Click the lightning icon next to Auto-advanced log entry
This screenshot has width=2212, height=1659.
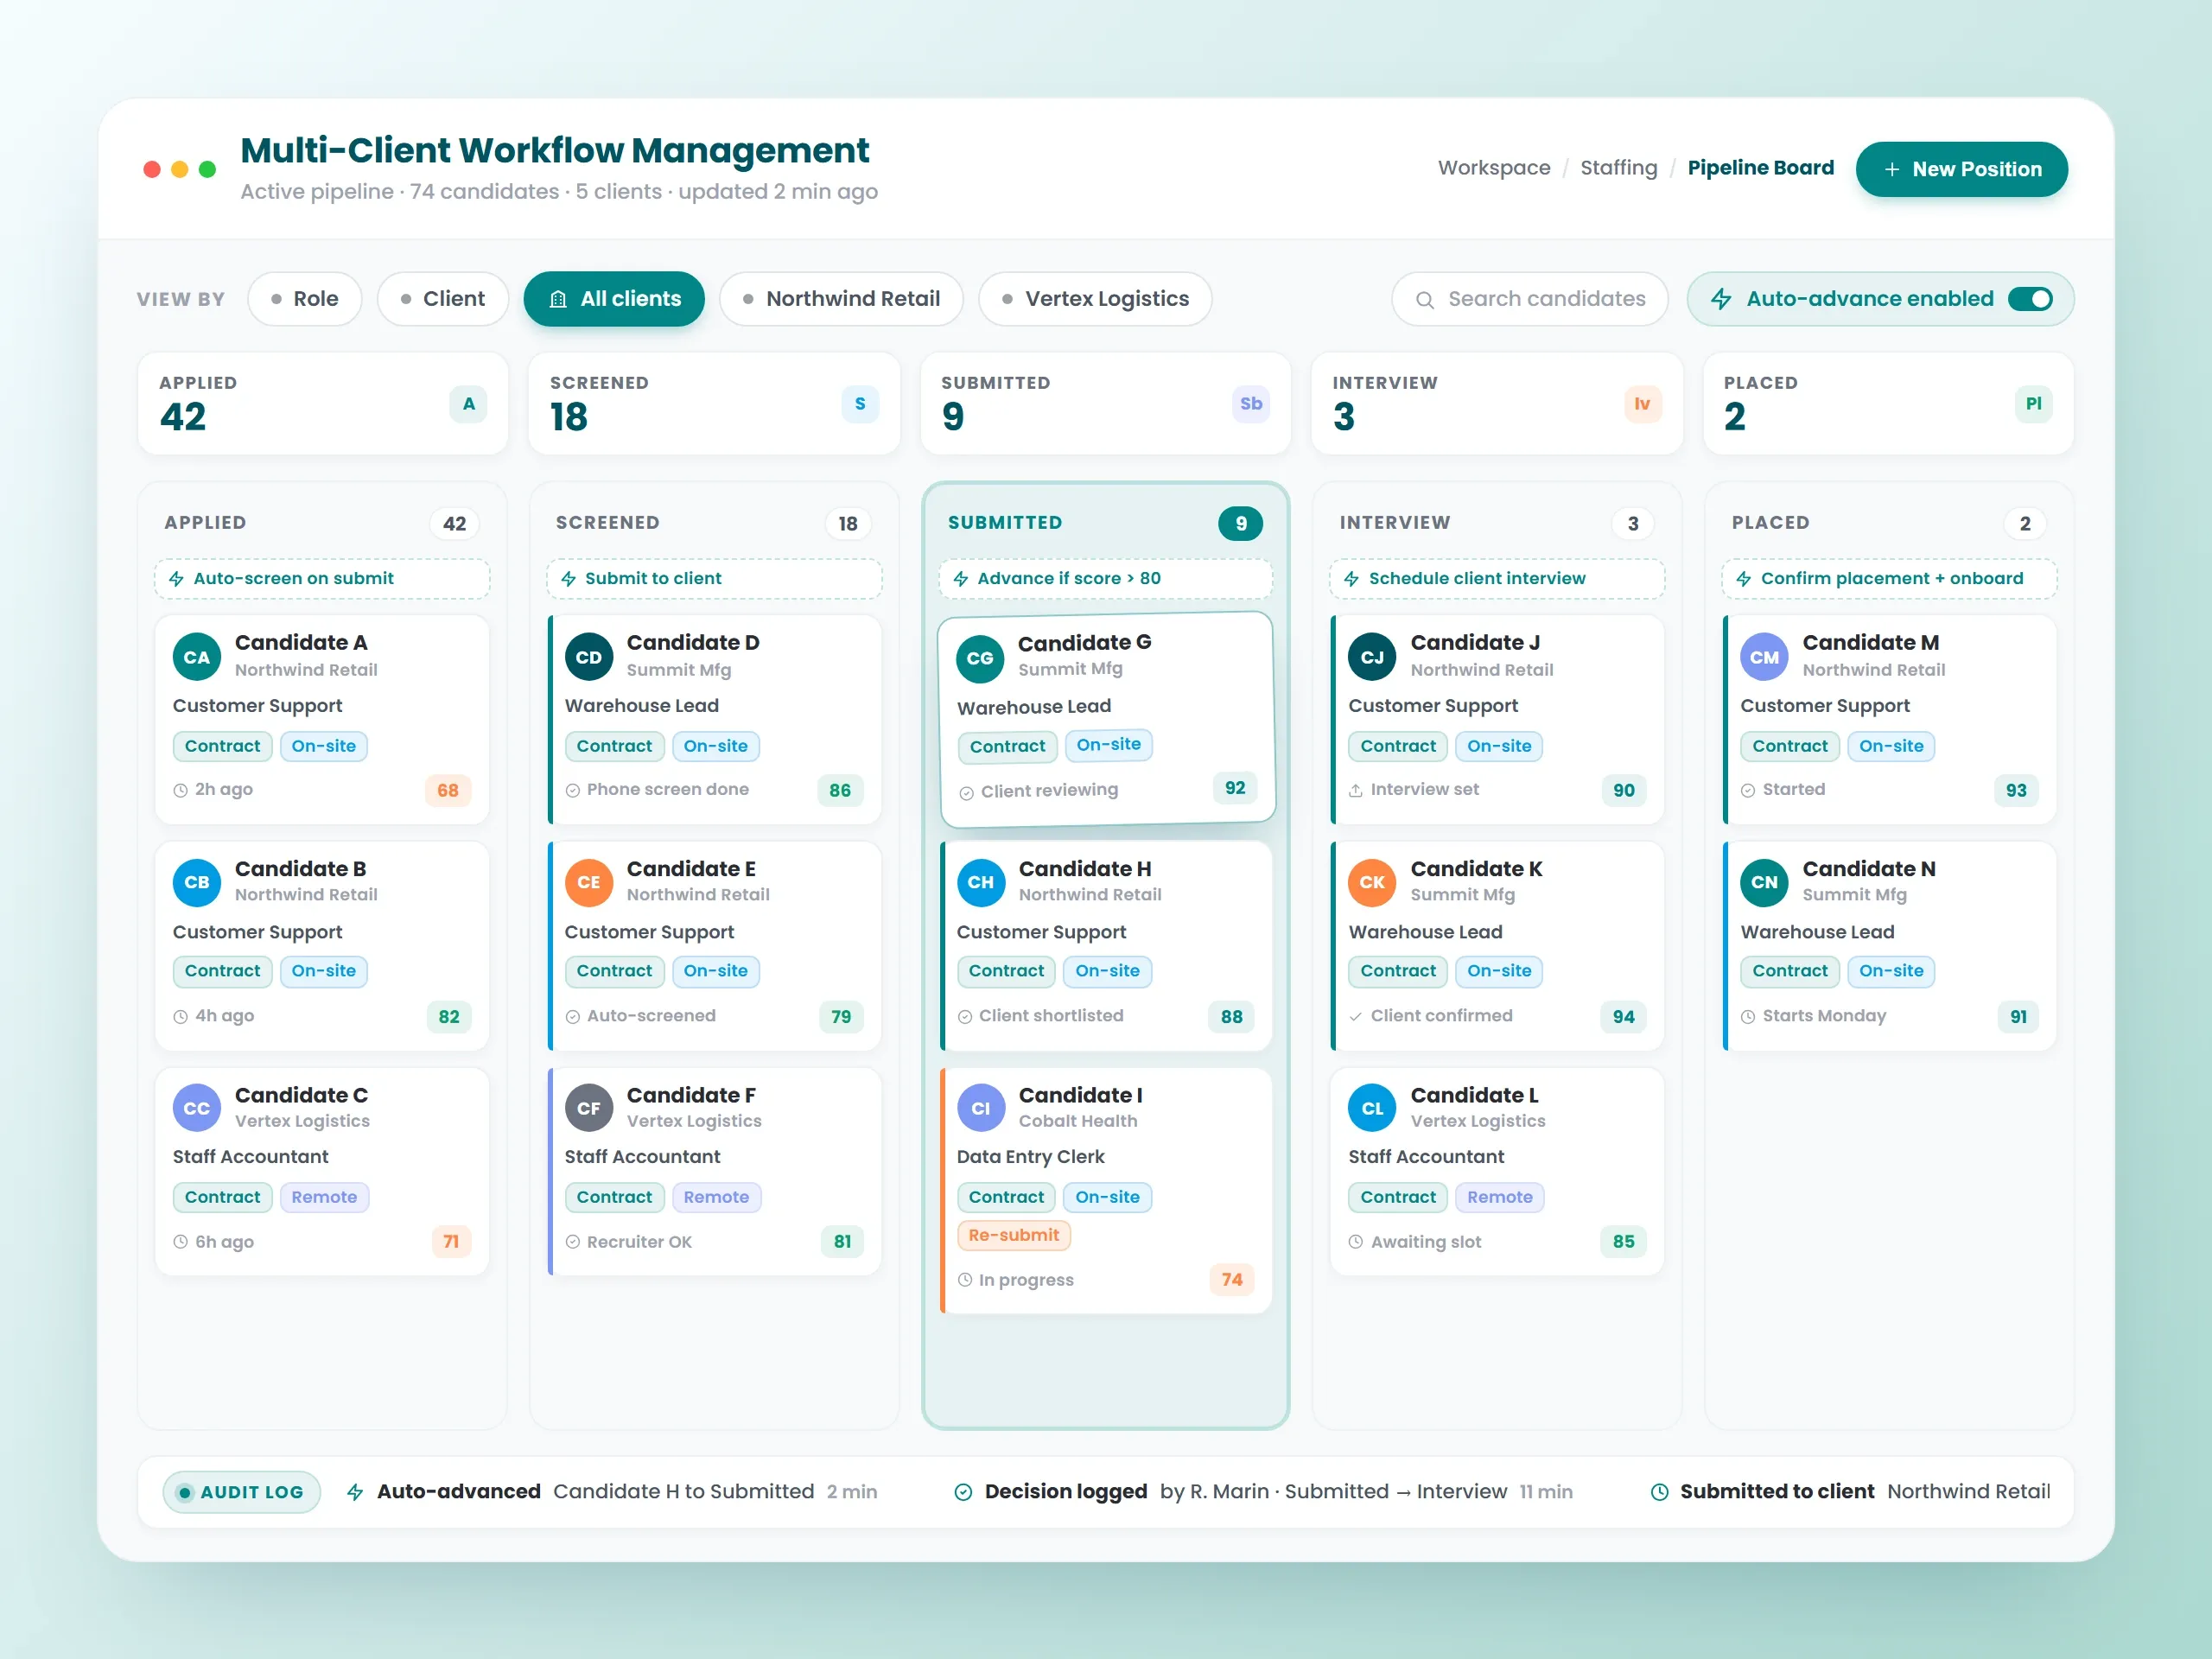tap(355, 1492)
